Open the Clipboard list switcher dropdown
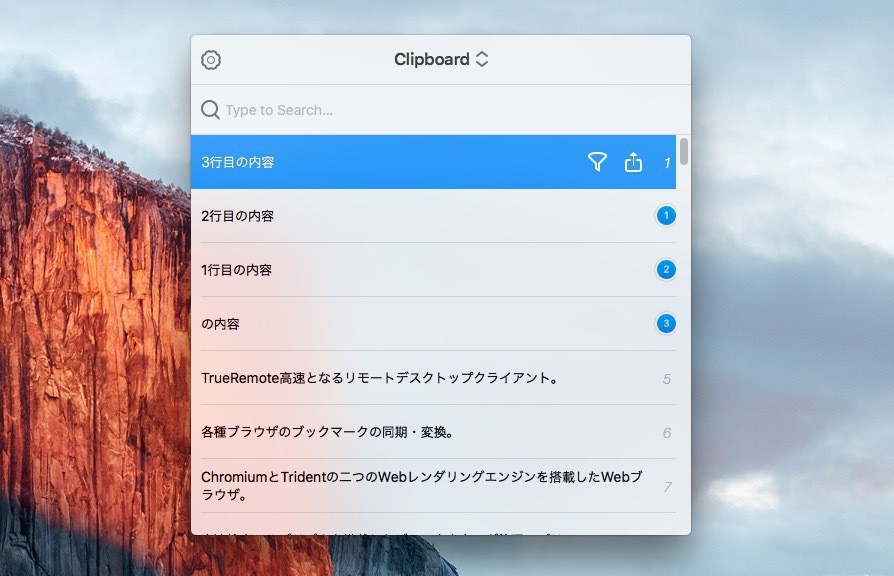The height and width of the screenshot is (576, 894). tap(441, 59)
